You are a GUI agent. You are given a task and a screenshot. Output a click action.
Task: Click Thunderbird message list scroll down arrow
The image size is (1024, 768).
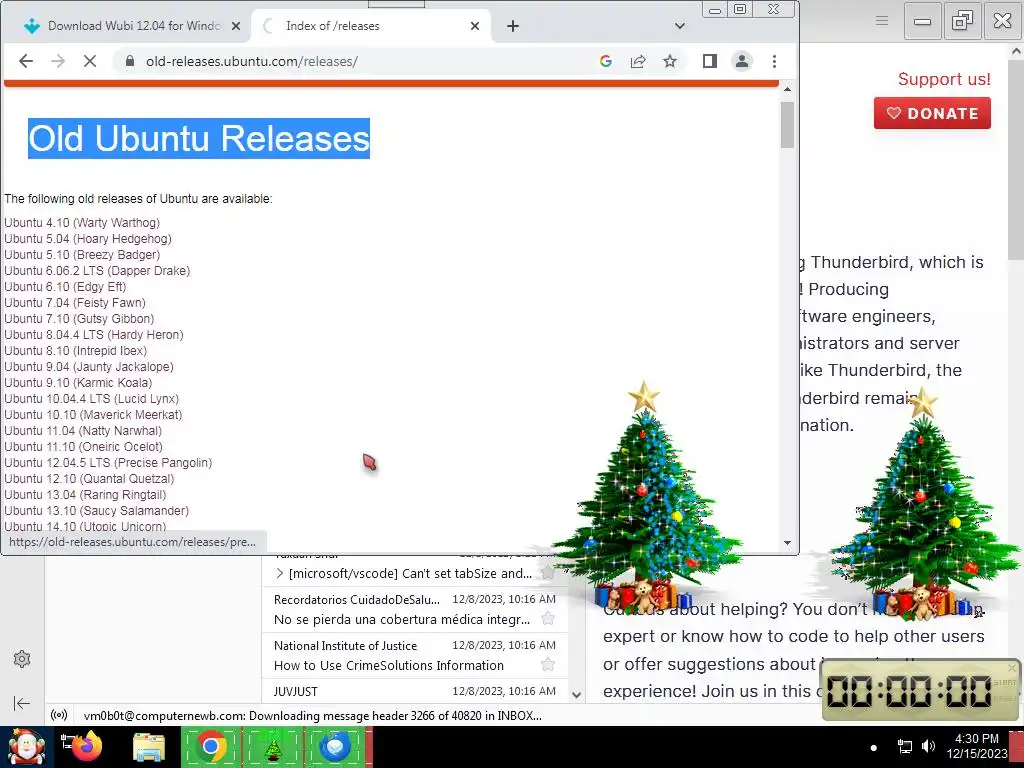pyautogui.click(x=576, y=695)
